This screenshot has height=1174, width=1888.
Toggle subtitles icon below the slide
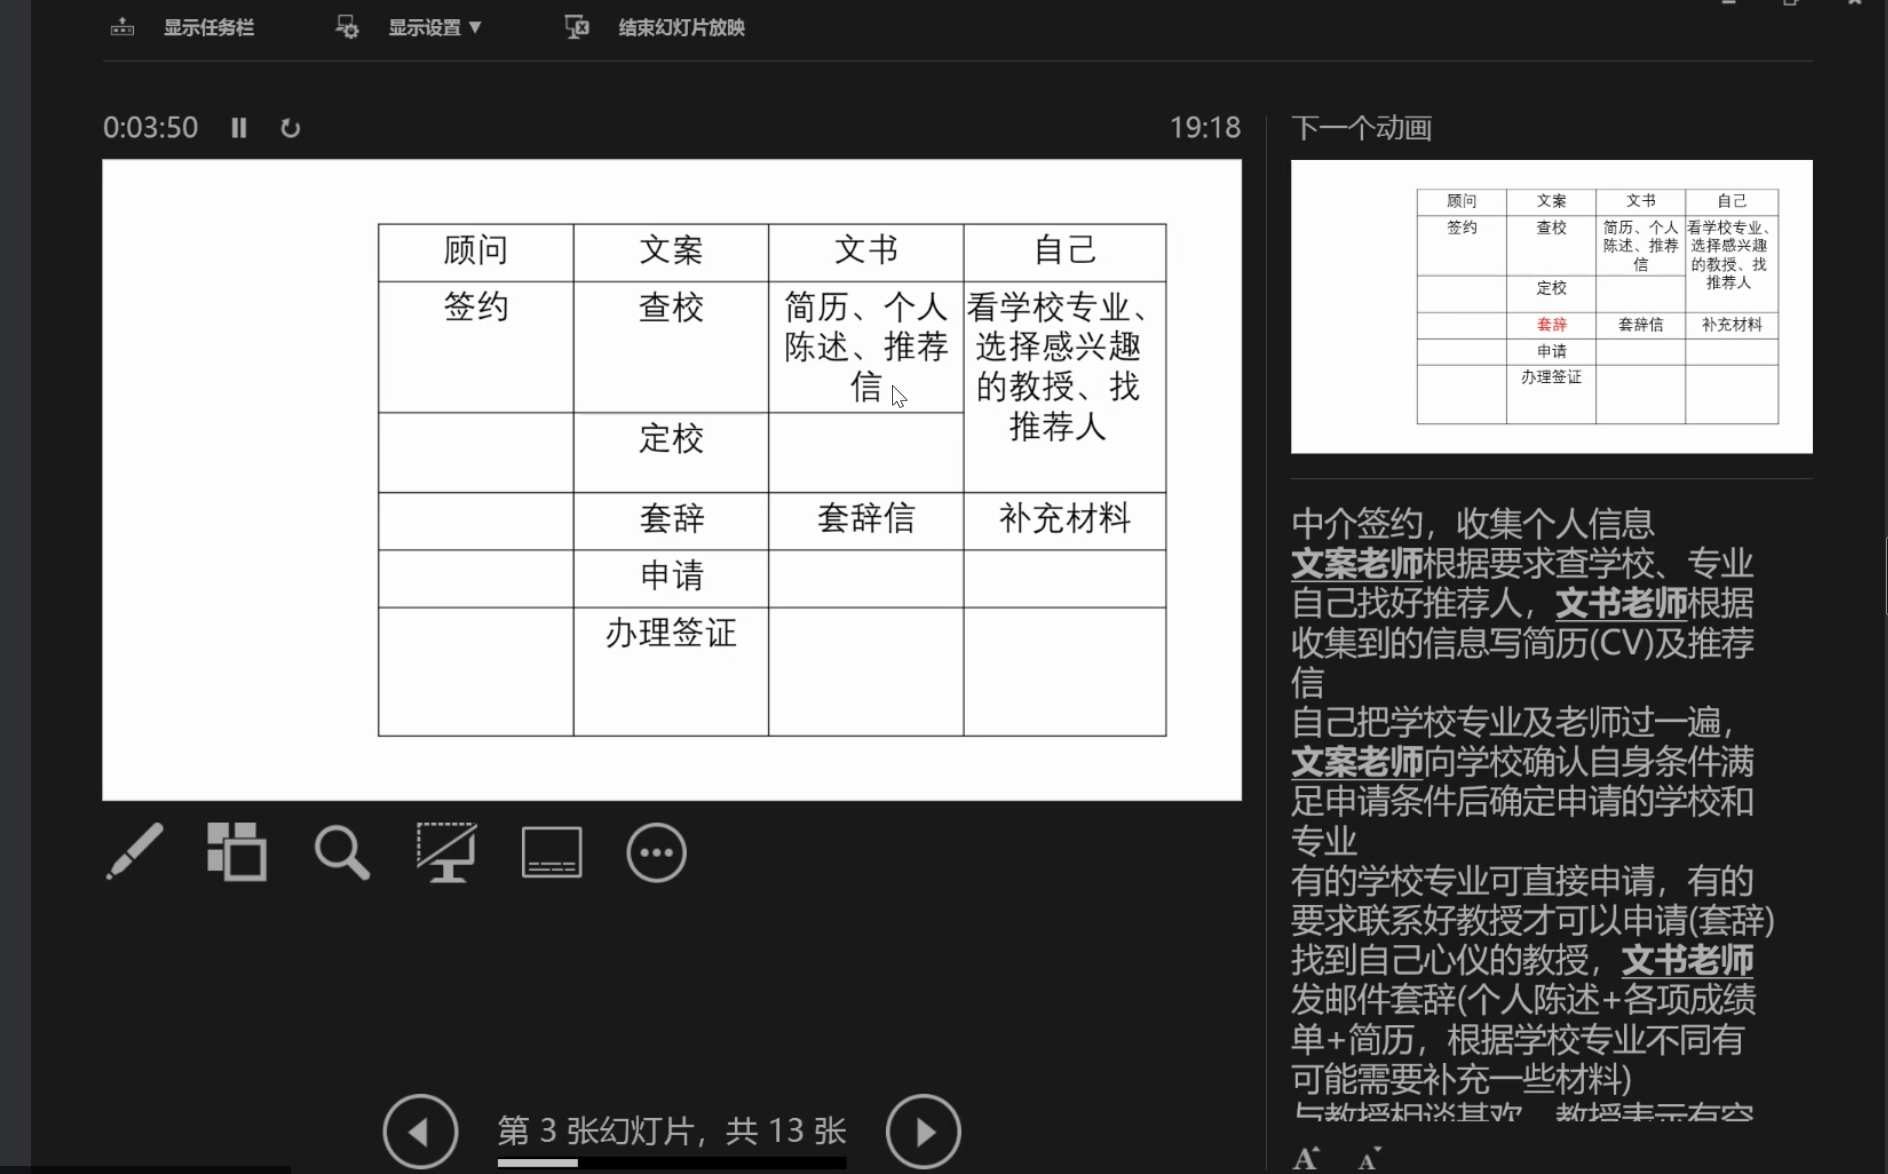click(551, 853)
